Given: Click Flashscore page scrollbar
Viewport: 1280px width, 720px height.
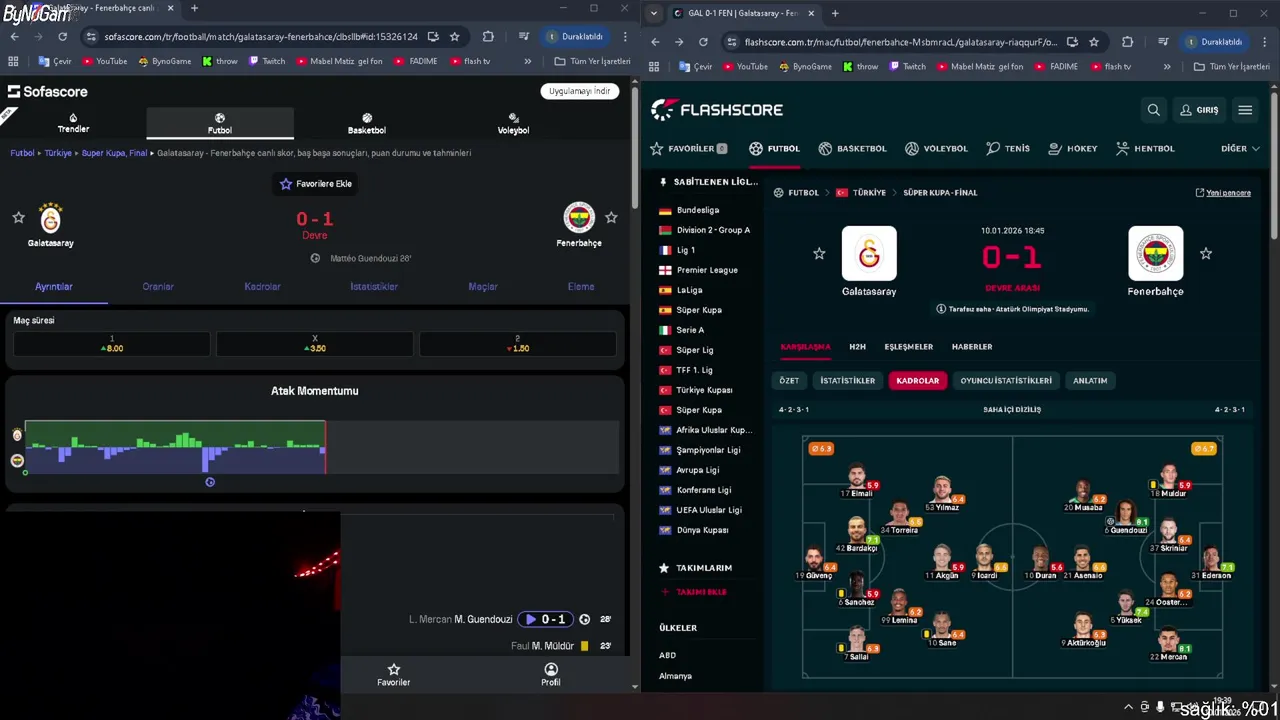Looking at the screenshot, I should 1274,165.
